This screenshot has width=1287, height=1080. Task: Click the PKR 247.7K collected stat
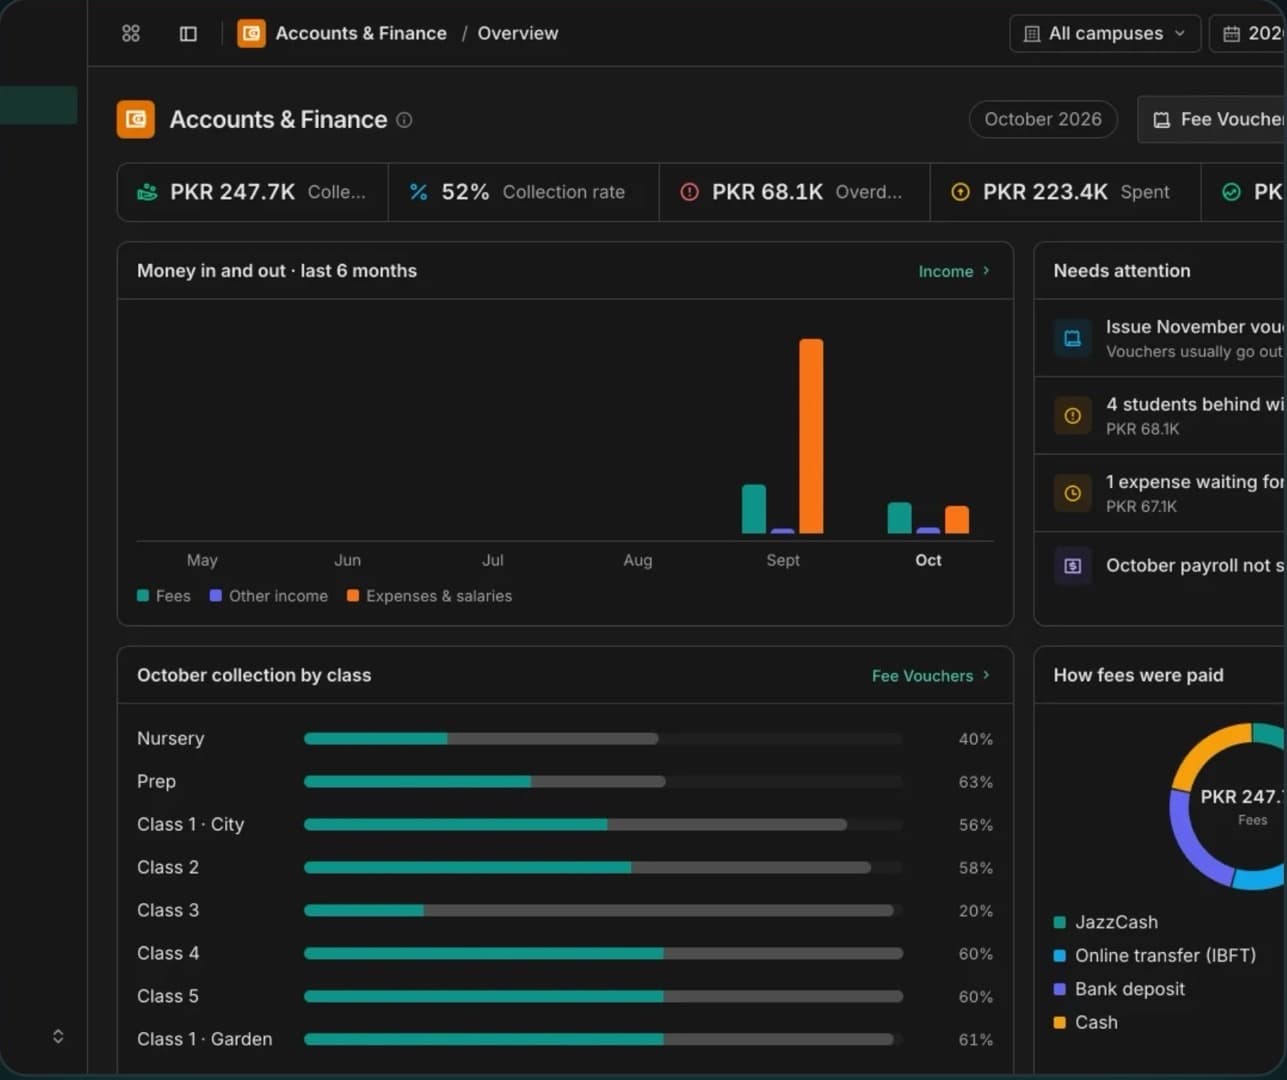253,192
